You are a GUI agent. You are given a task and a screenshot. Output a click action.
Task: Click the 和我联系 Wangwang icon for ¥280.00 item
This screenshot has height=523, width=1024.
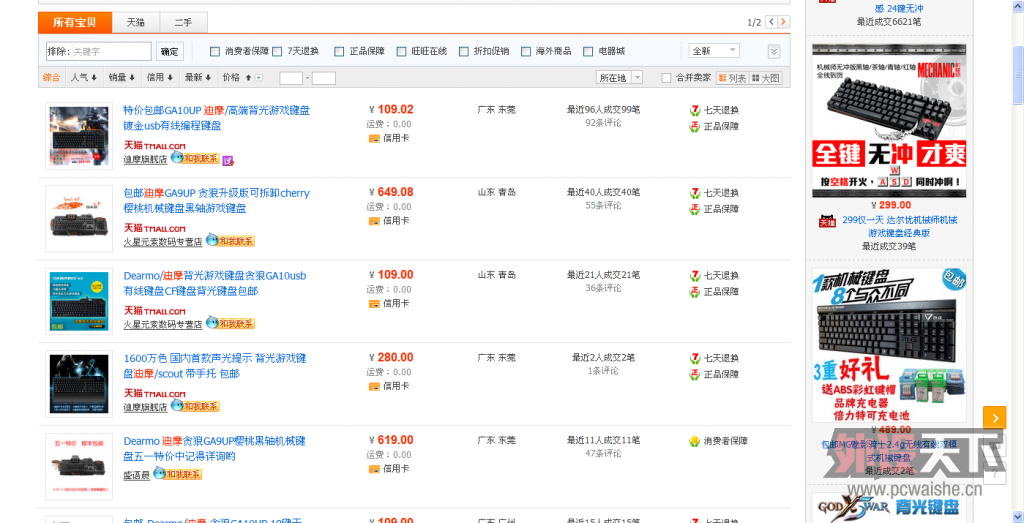click(195, 405)
